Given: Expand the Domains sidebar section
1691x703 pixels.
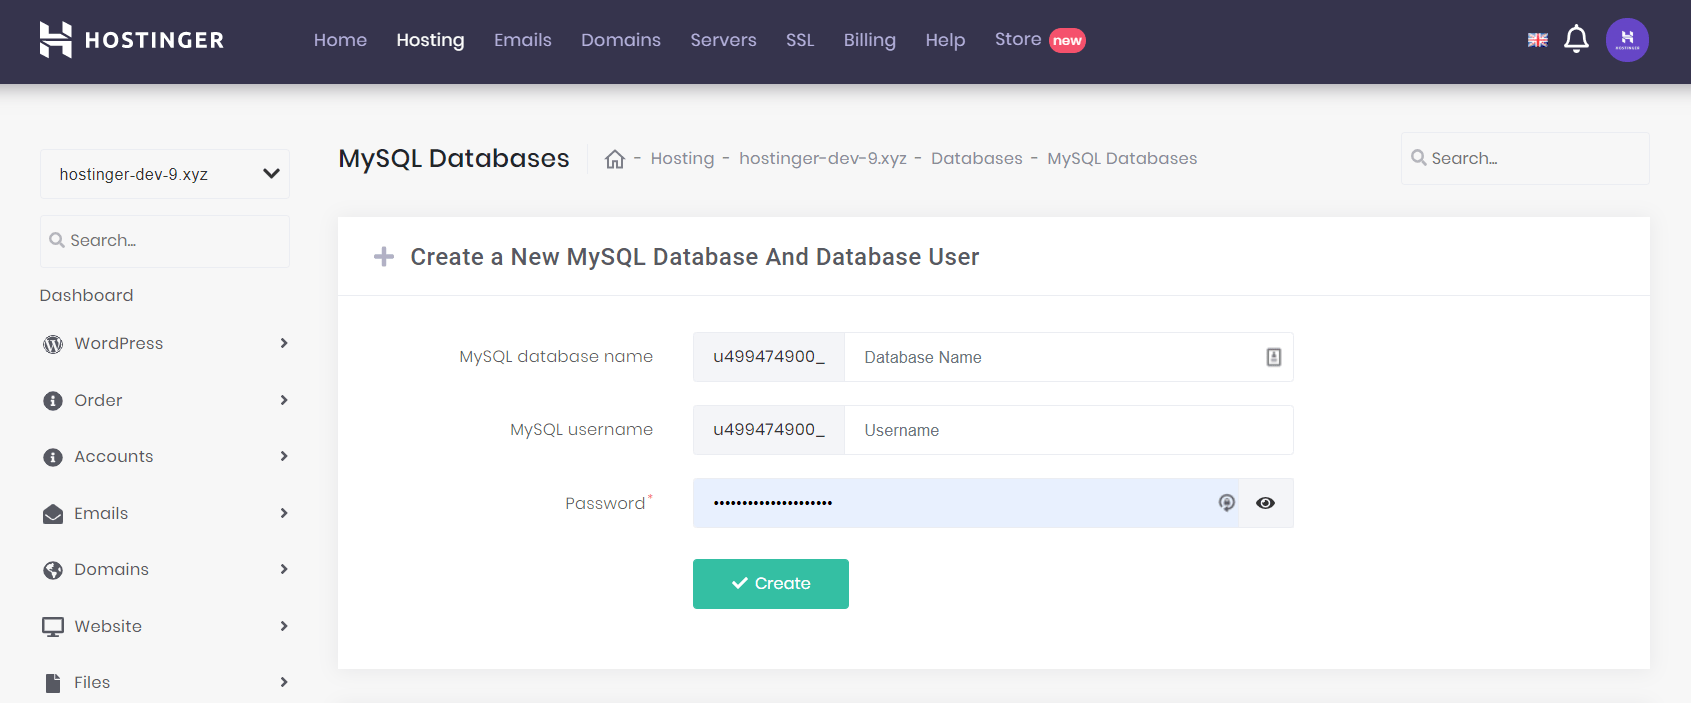Looking at the screenshot, I should point(165,569).
